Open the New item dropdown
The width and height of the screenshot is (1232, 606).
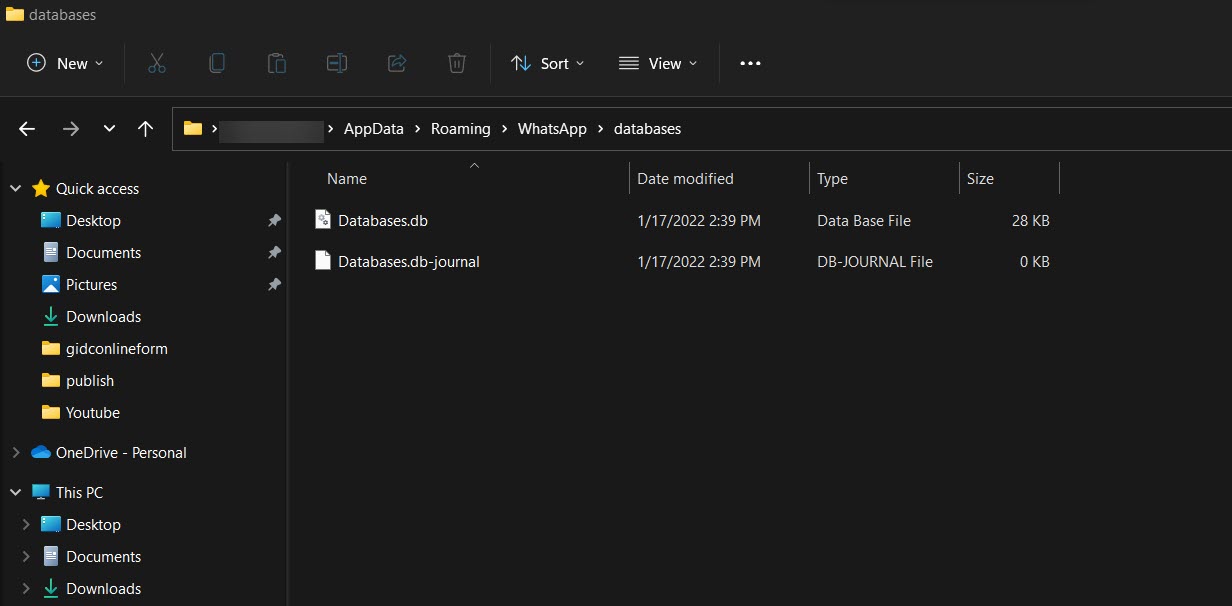coord(65,63)
